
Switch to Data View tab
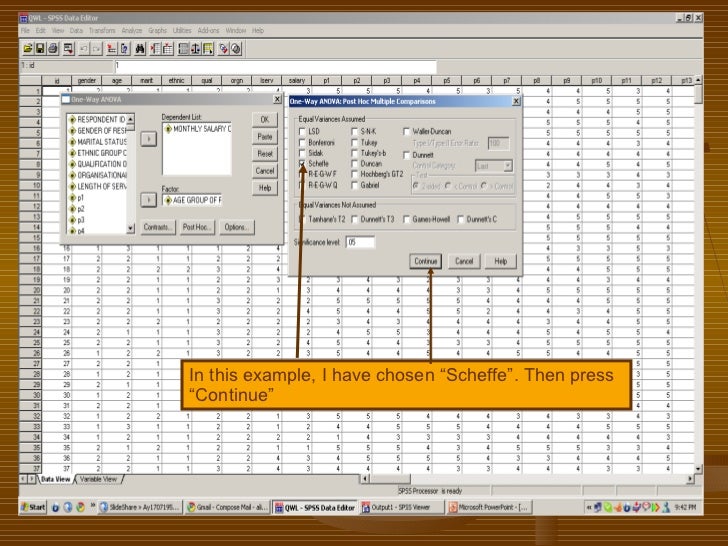pyautogui.click(x=56, y=479)
